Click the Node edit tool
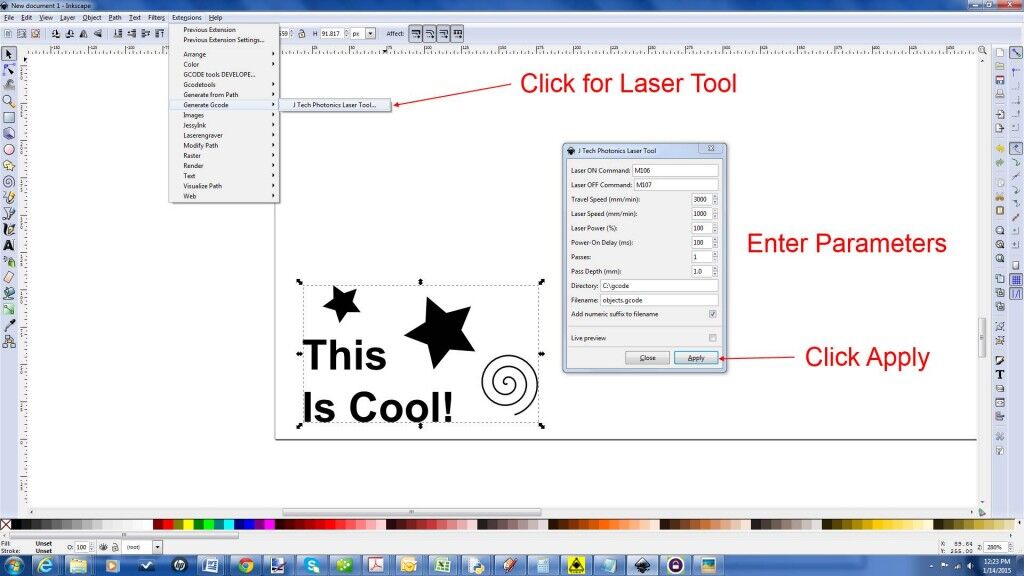 click(x=9, y=69)
